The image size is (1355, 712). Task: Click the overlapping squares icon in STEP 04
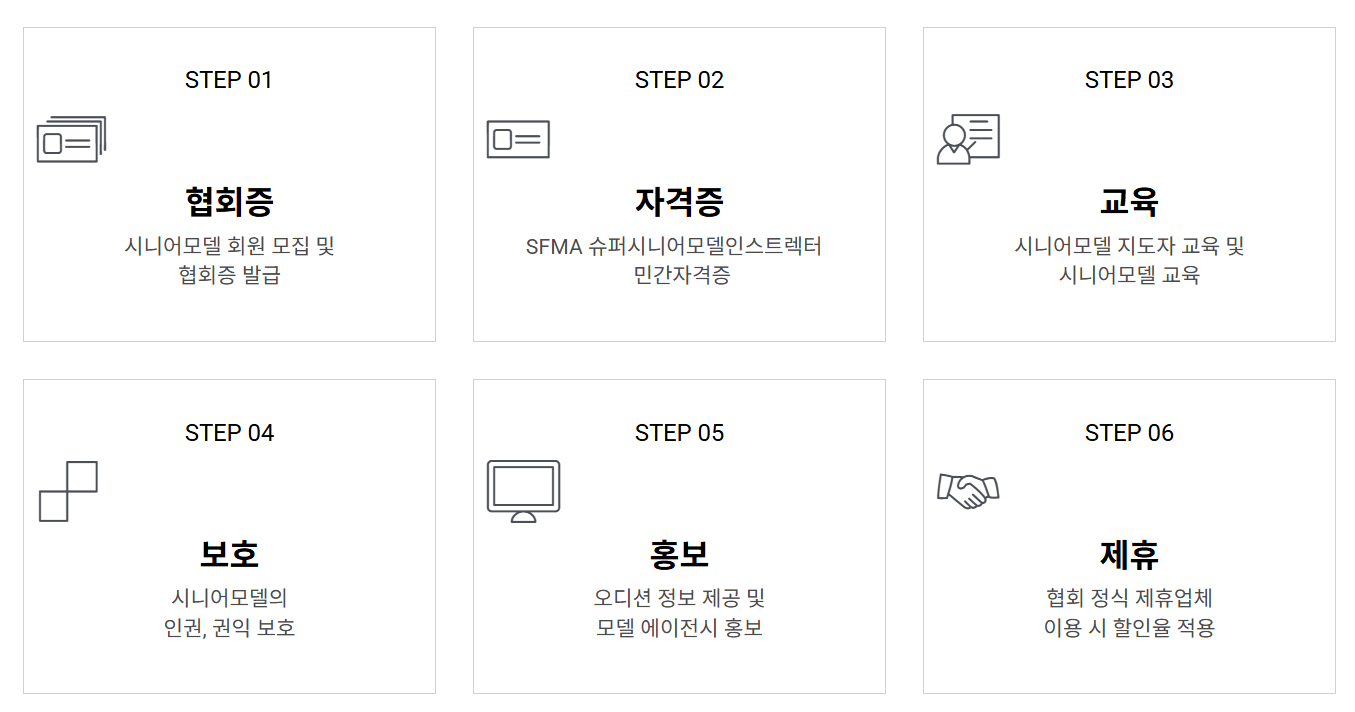pos(68,491)
